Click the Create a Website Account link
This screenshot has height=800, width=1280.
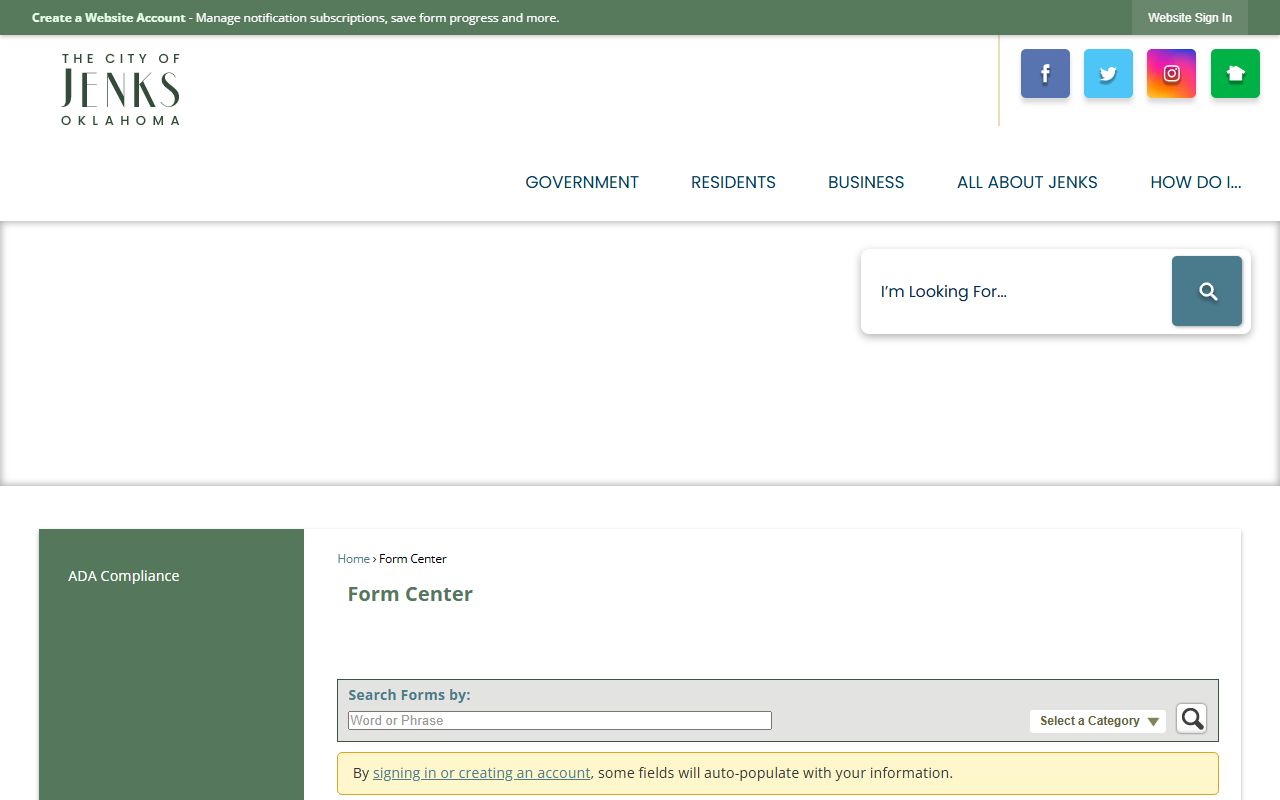(x=109, y=18)
